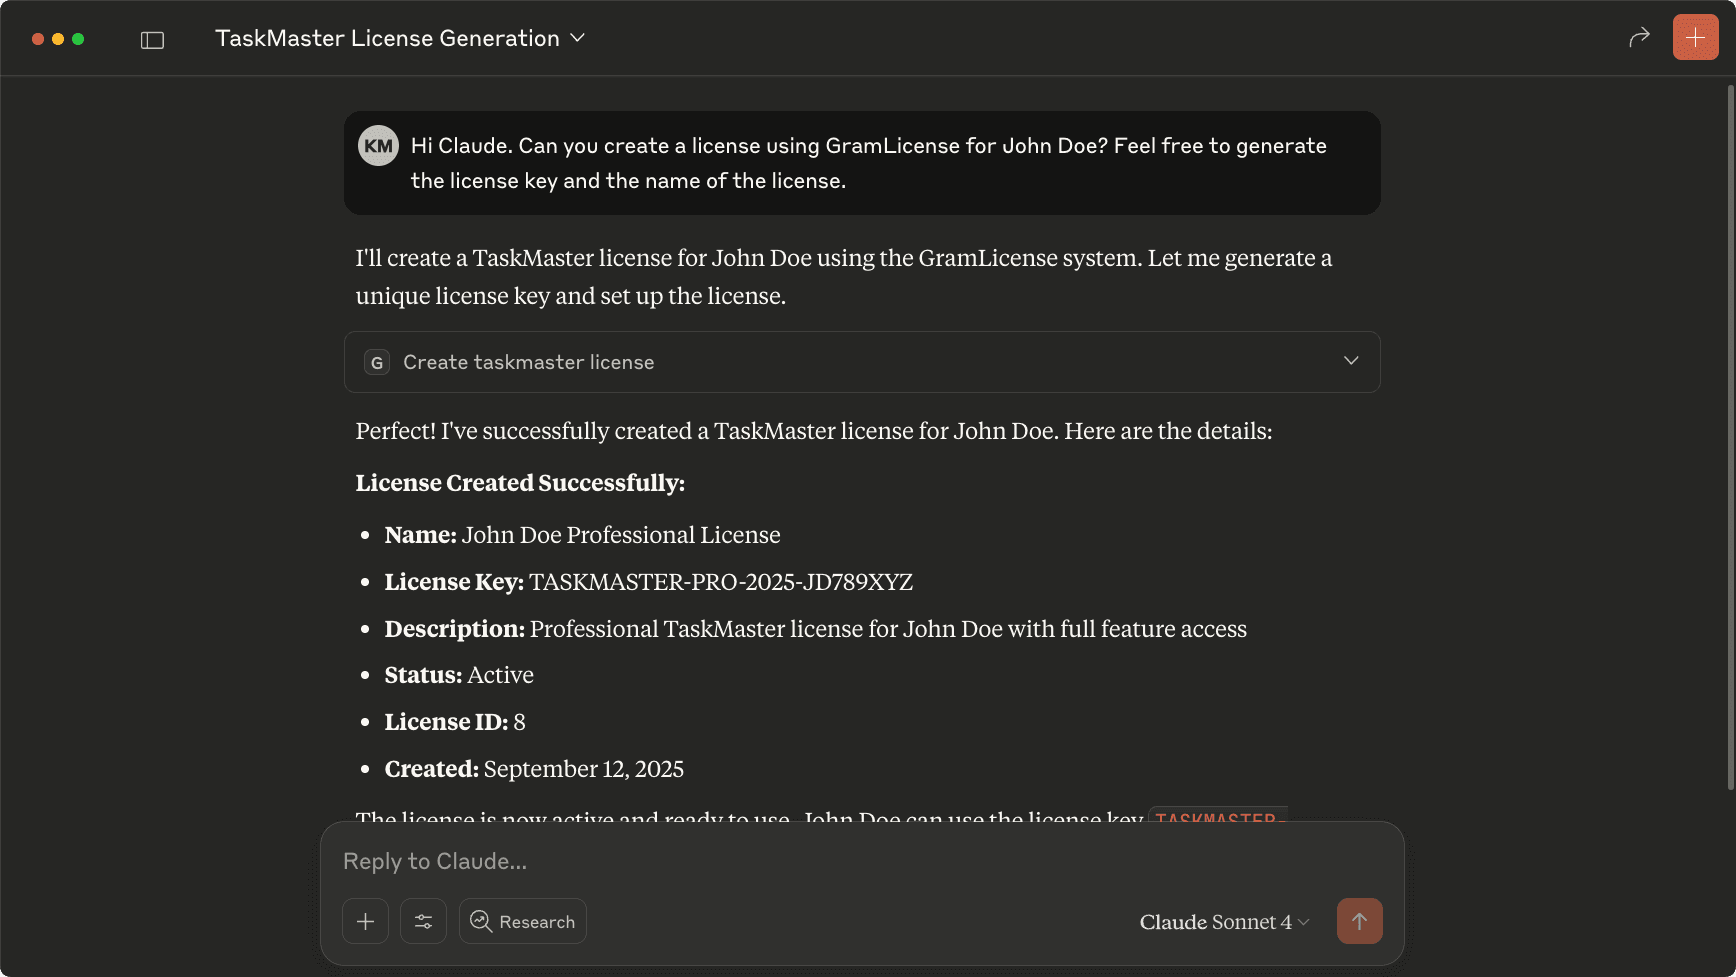
Task: Open the conversation title dropdown chevron
Action: coord(578,38)
